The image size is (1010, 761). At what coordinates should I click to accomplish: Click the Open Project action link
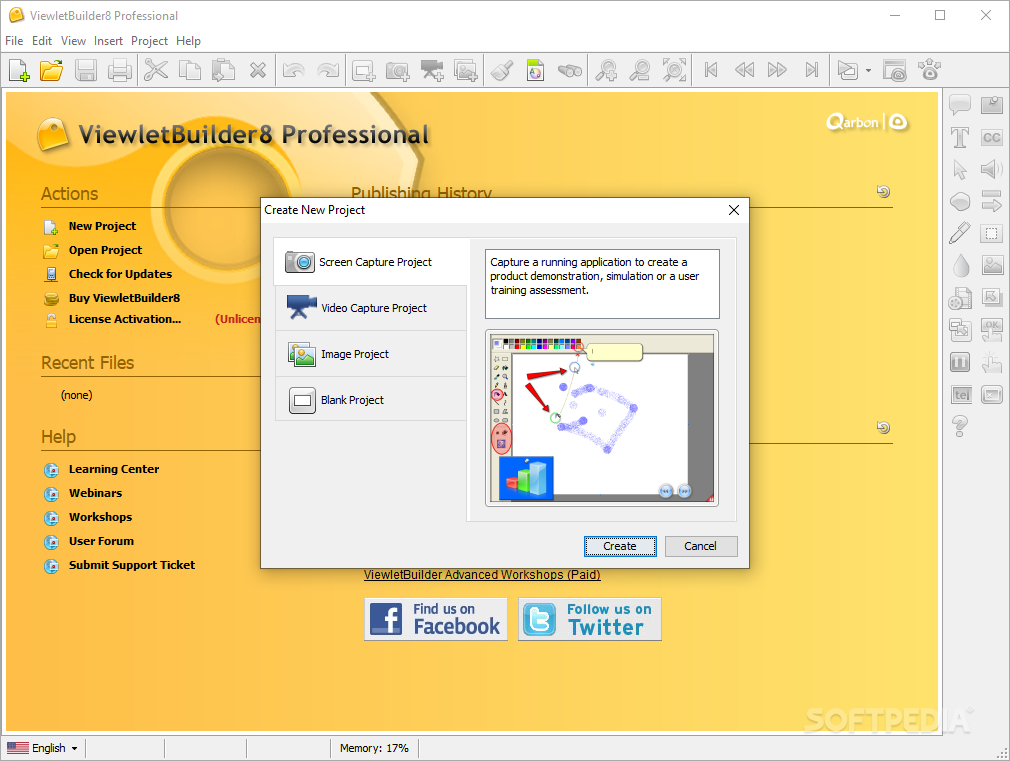point(106,250)
